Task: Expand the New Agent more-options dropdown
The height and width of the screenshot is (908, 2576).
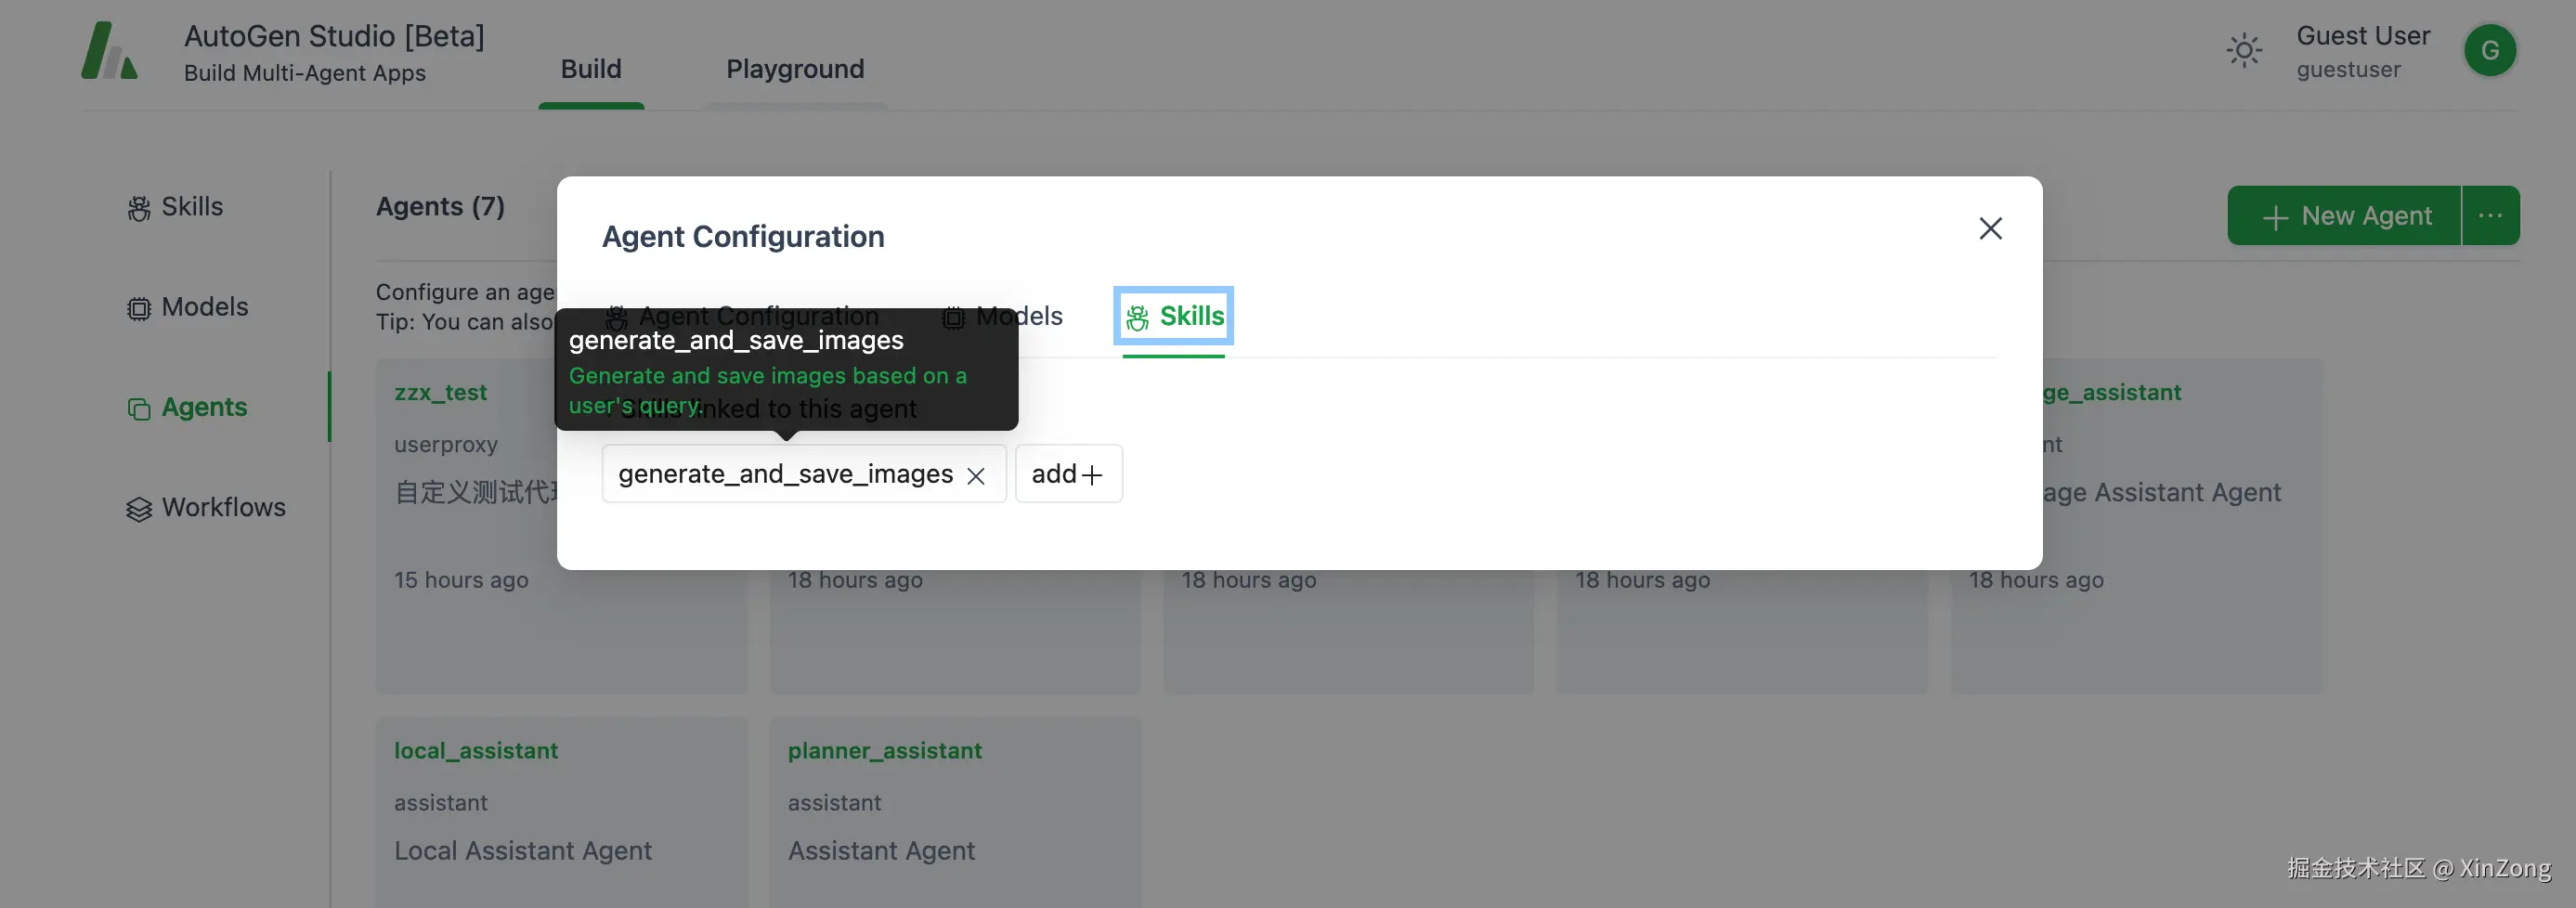Action: pyautogui.click(x=2490, y=216)
